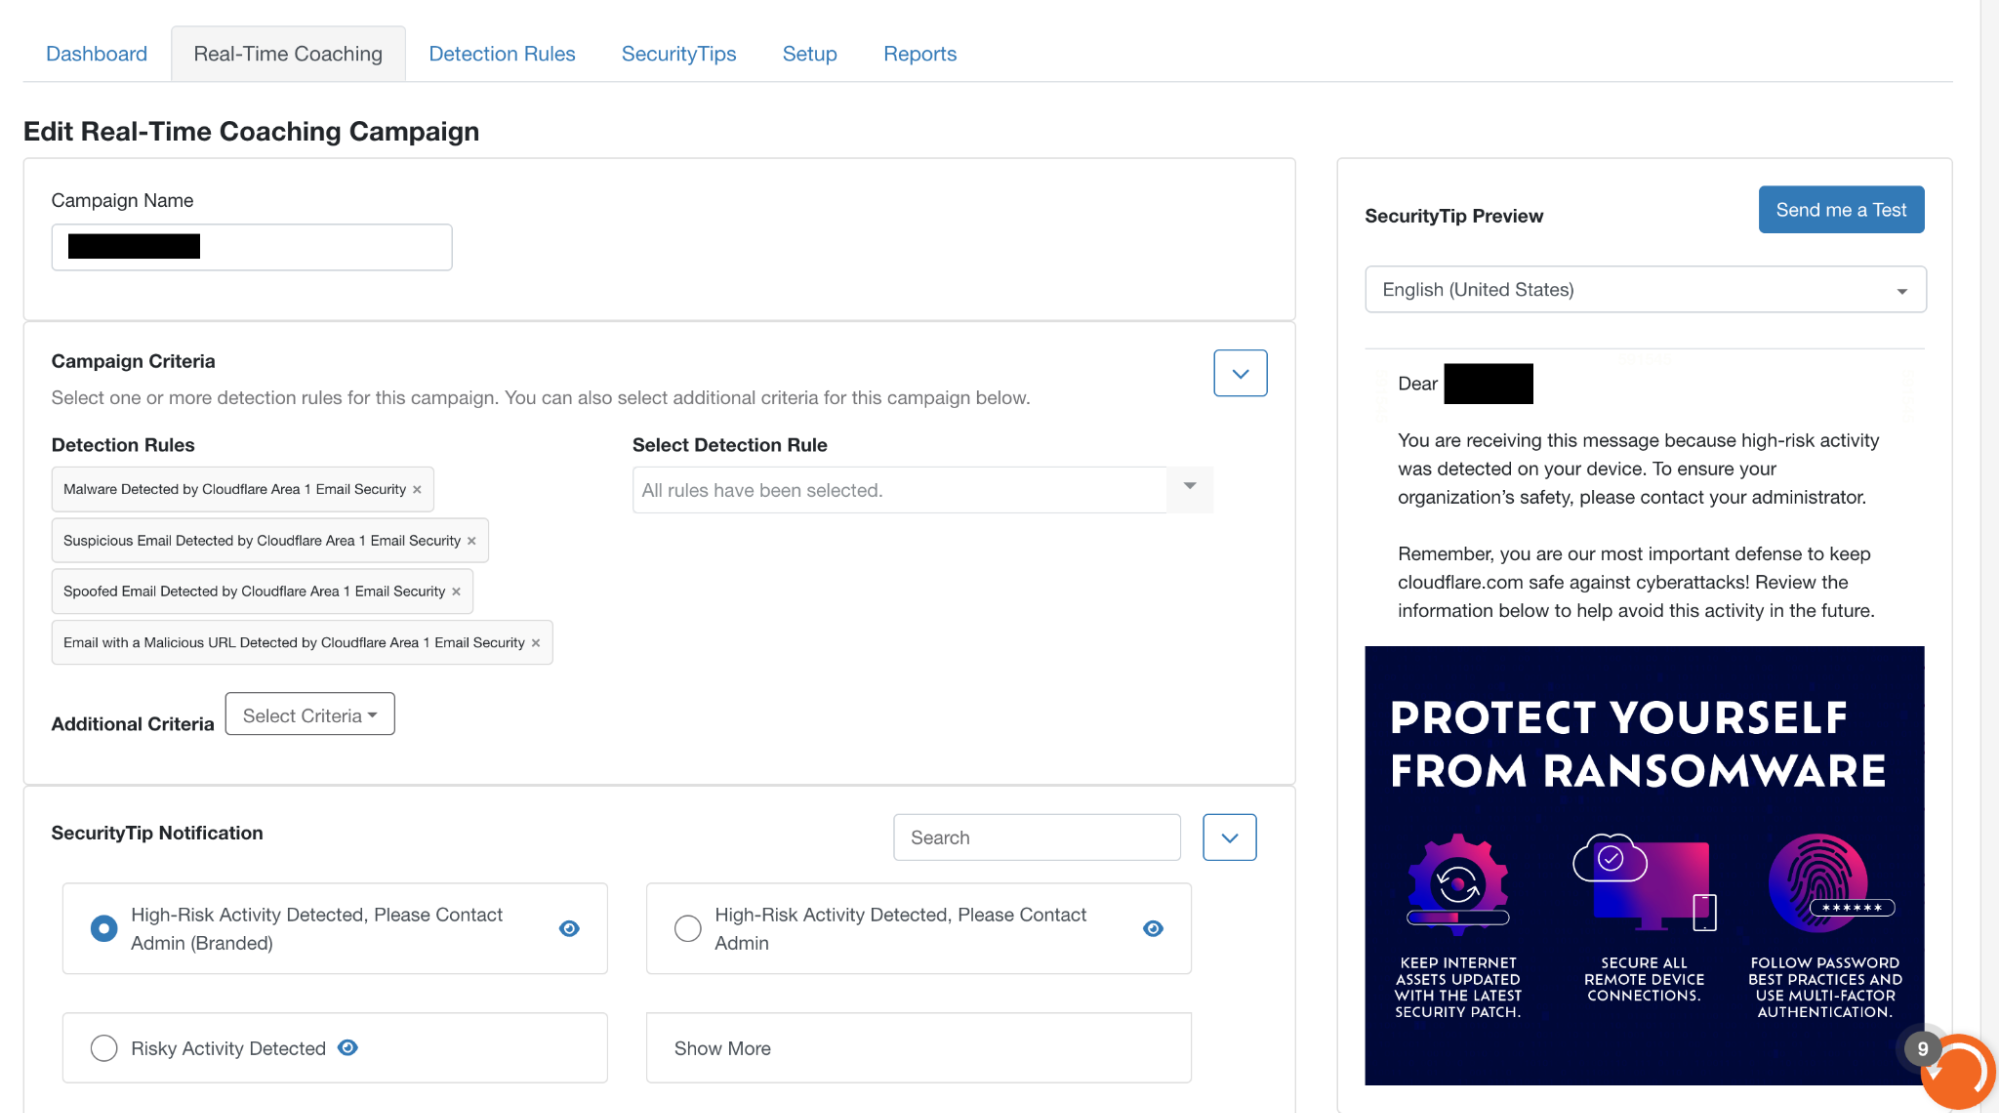Viewport: 1999px width, 1113px height.
Task: Click the Spoofed Email Detected rule label
Action: 254,592
